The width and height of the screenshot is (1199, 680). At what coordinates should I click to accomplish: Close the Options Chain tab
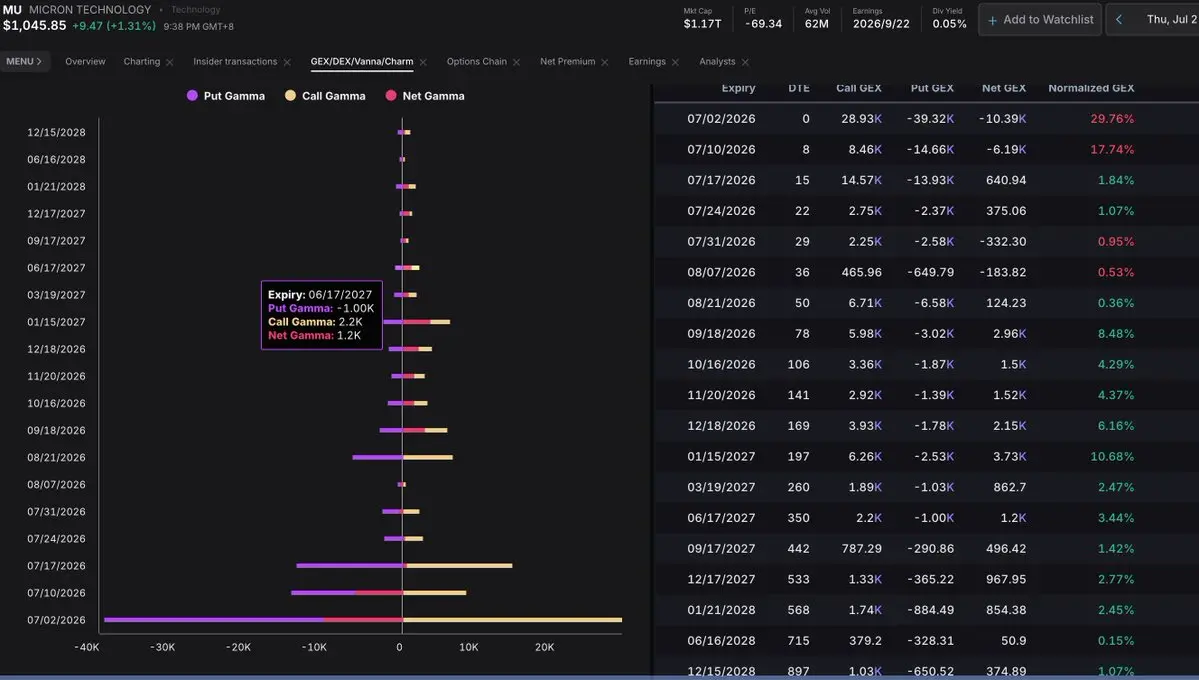pyautogui.click(x=516, y=62)
